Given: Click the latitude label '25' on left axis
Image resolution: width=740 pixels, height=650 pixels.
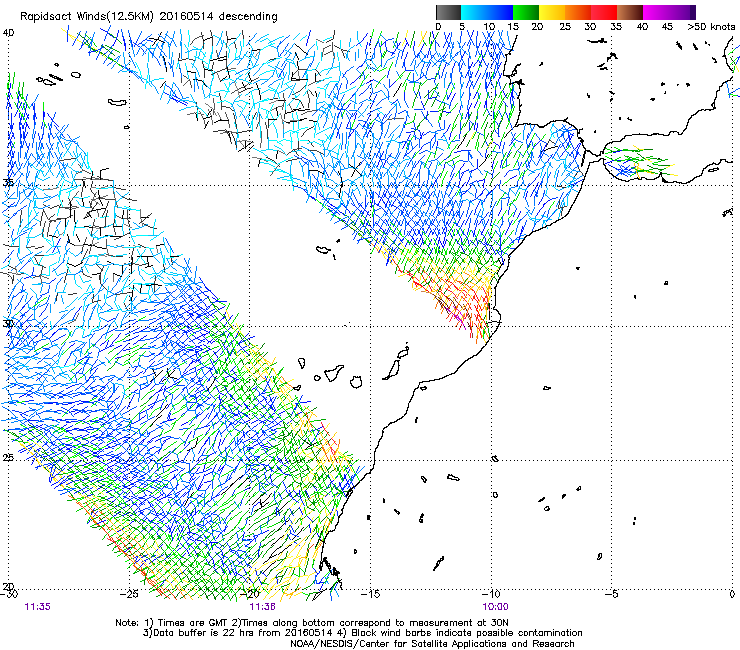Looking at the screenshot, I should coord(8,457).
